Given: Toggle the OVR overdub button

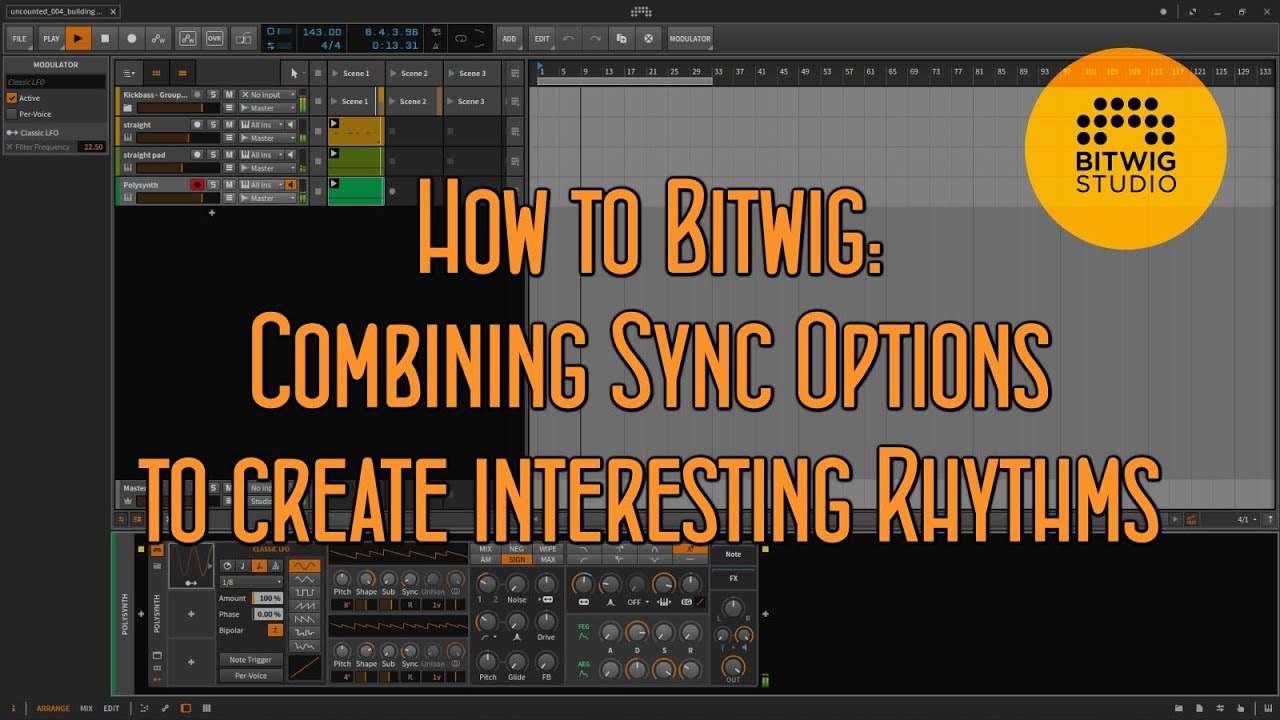Looking at the screenshot, I should click(x=214, y=38).
